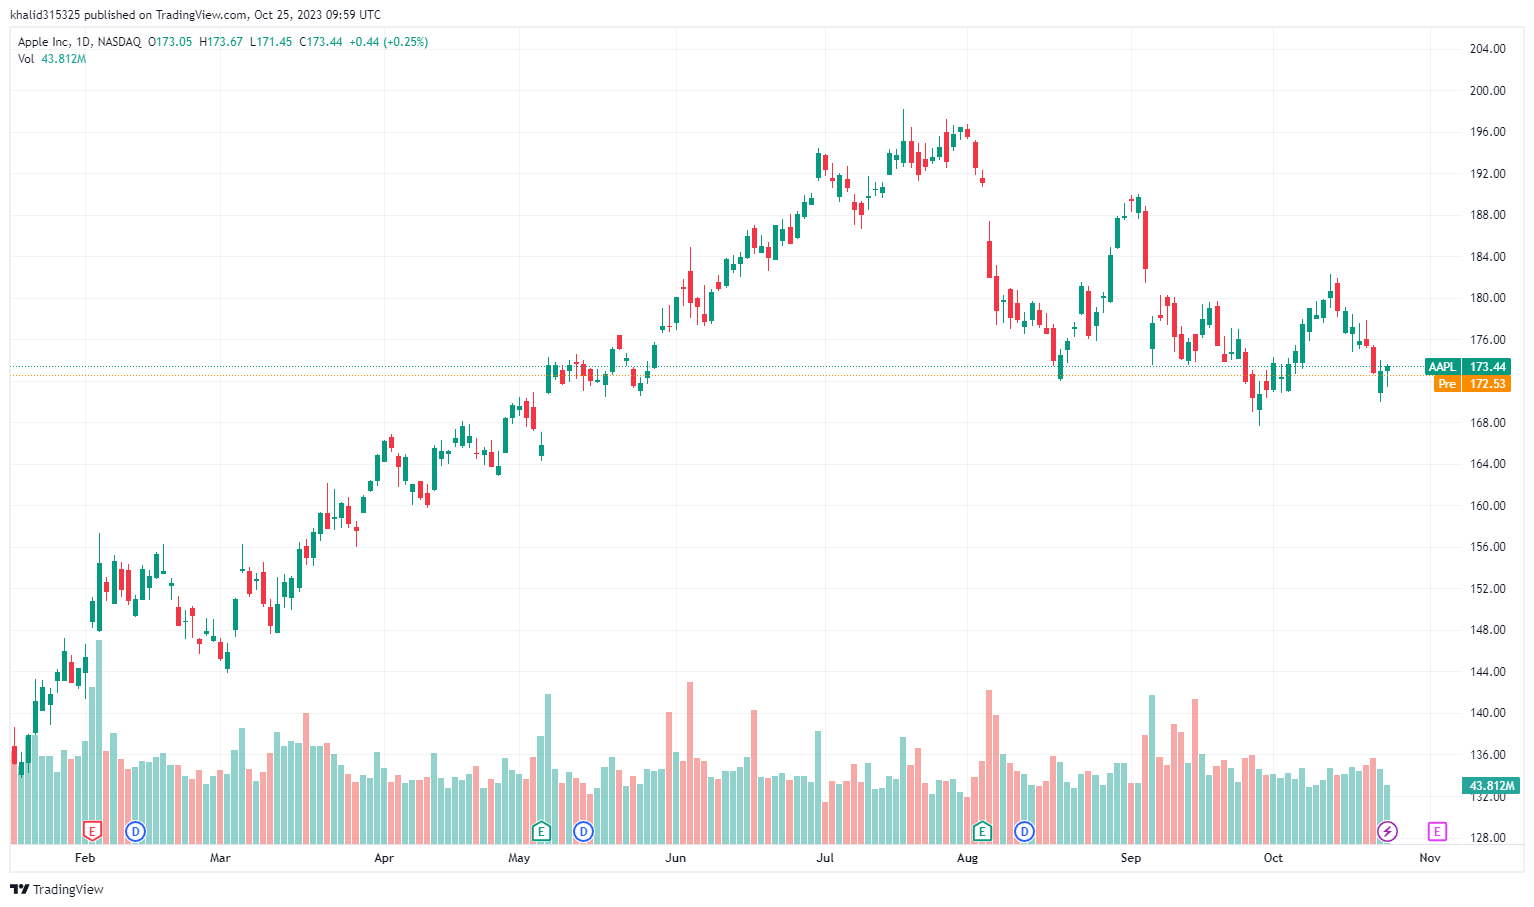The image size is (1534, 907).
Task: Click the 43.812M volume axis label
Action: tap(1492, 786)
